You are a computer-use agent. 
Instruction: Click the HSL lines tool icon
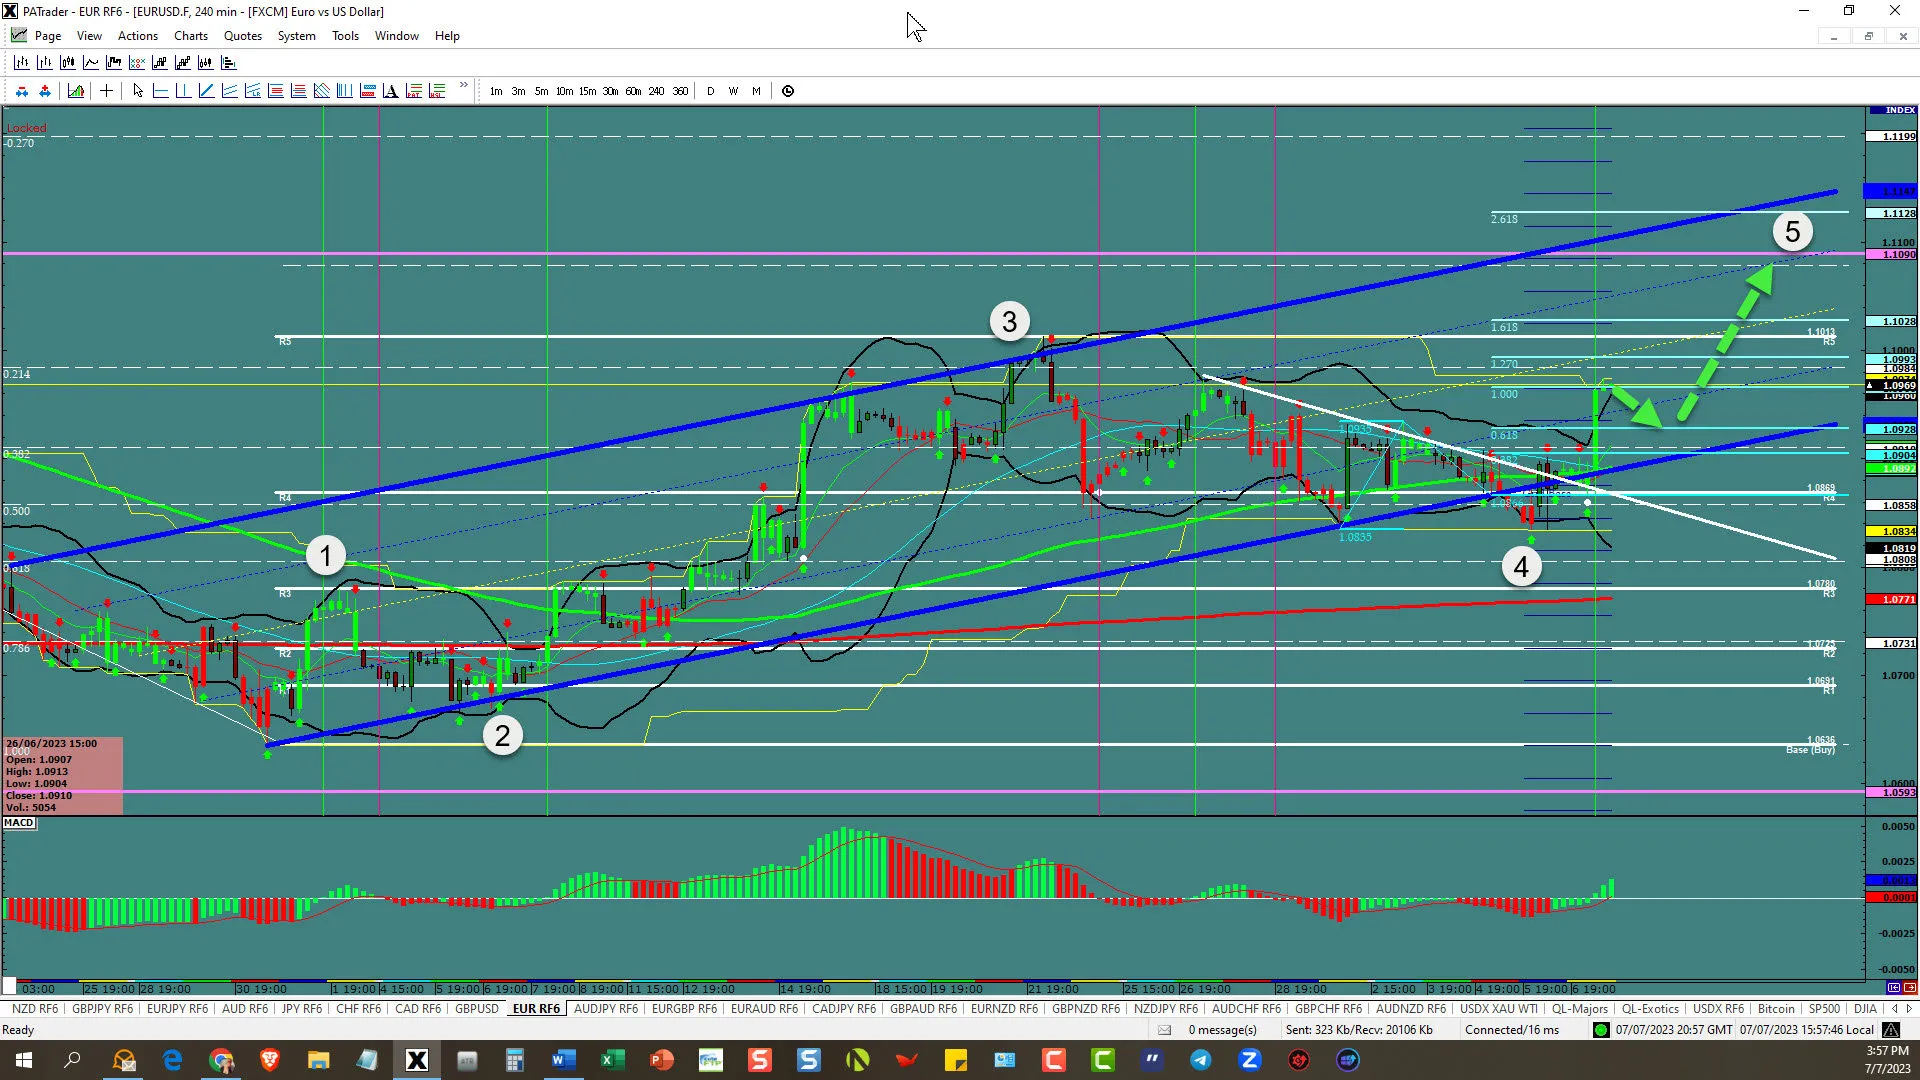tap(437, 91)
